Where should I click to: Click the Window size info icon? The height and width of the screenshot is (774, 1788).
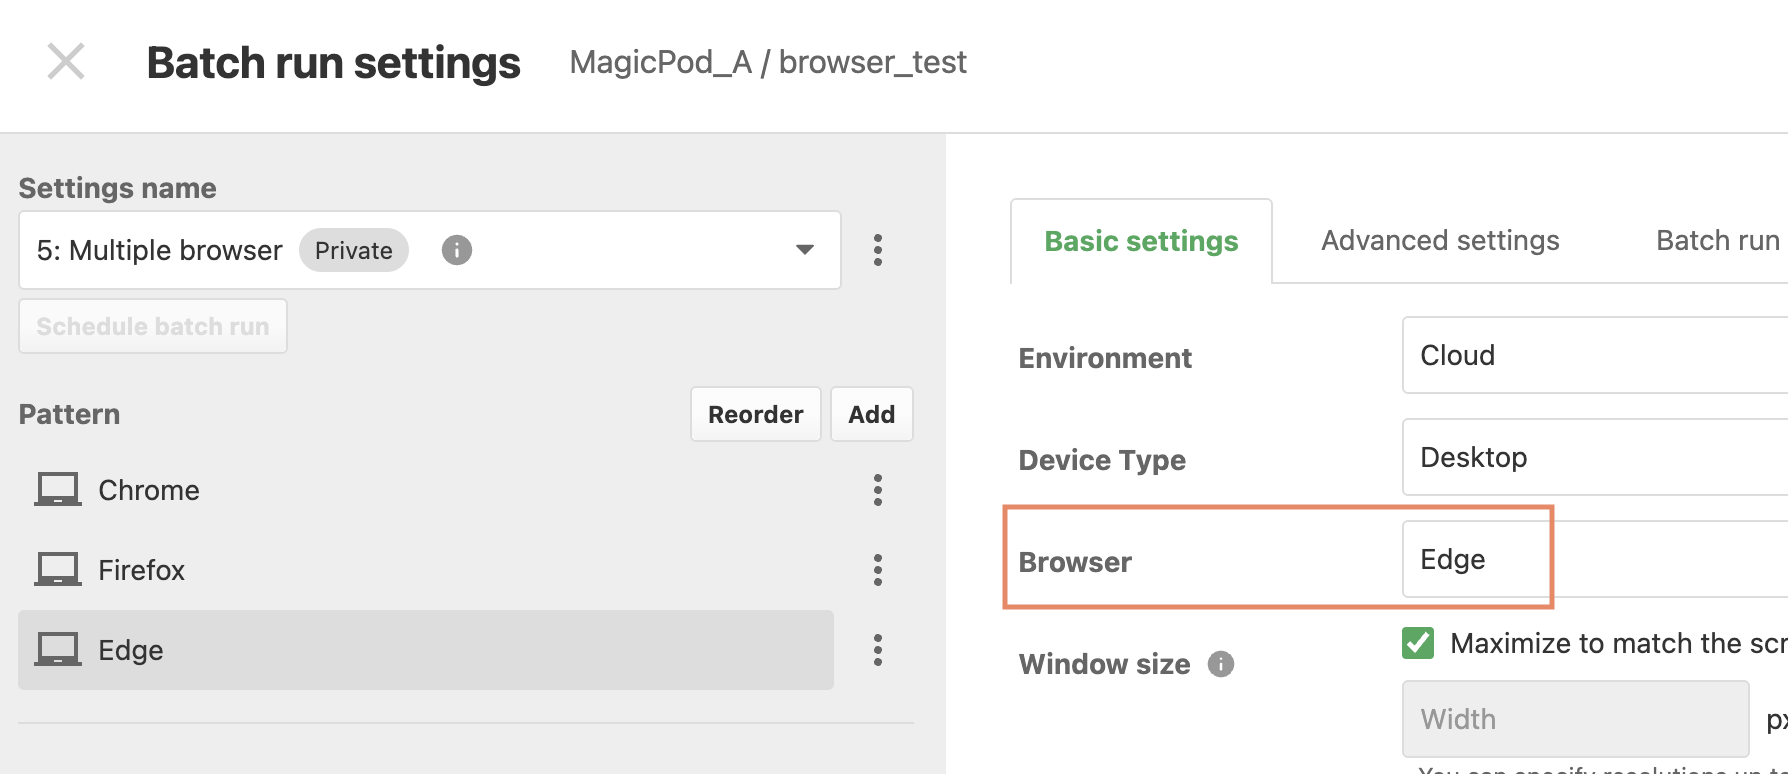[1221, 664]
